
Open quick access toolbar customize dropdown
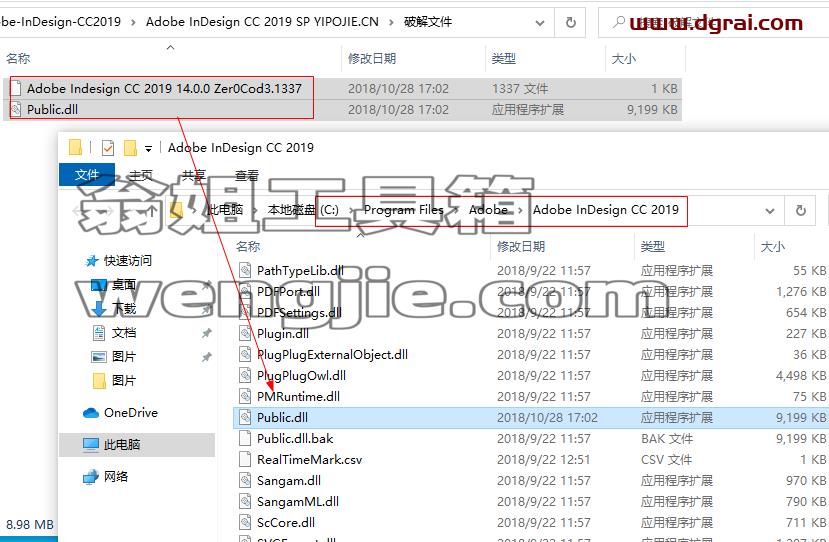coord(149,149)
